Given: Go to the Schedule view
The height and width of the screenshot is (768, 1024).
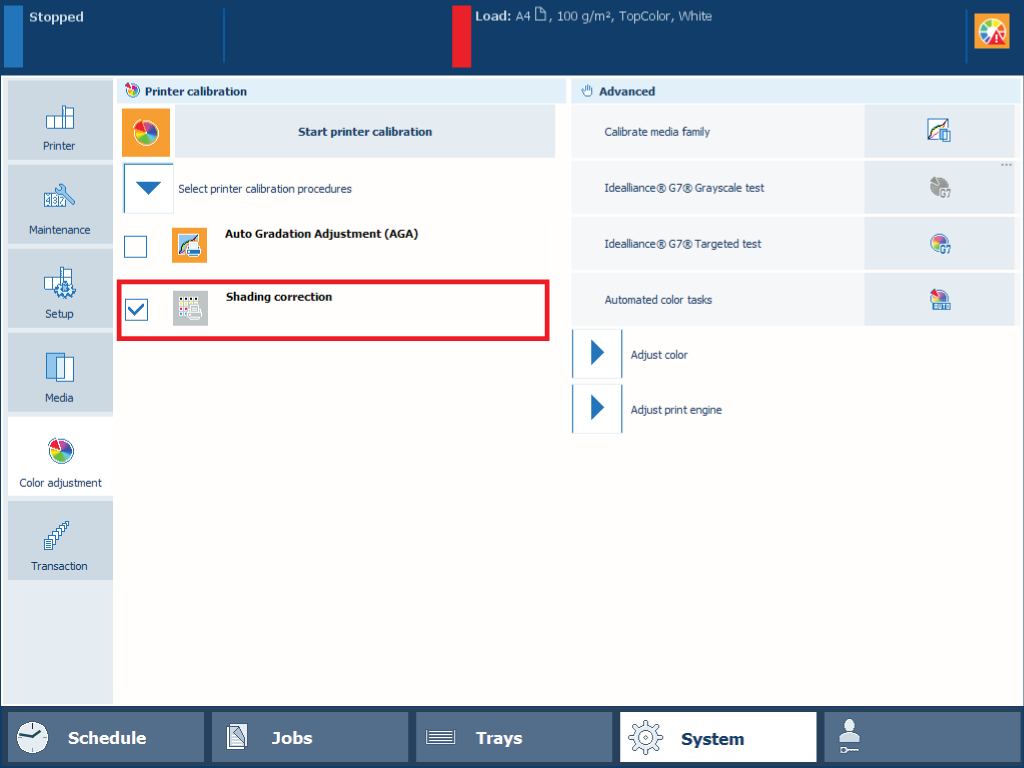Looking at the screenshot, I should (106, 738).
